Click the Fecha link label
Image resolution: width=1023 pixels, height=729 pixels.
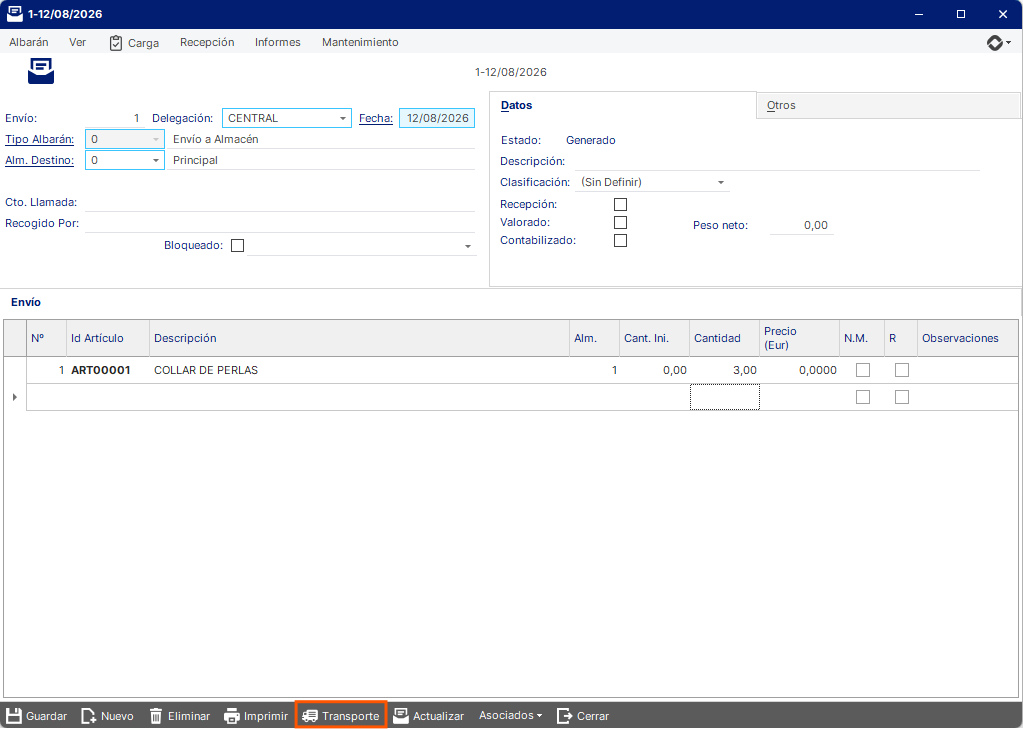376,118
